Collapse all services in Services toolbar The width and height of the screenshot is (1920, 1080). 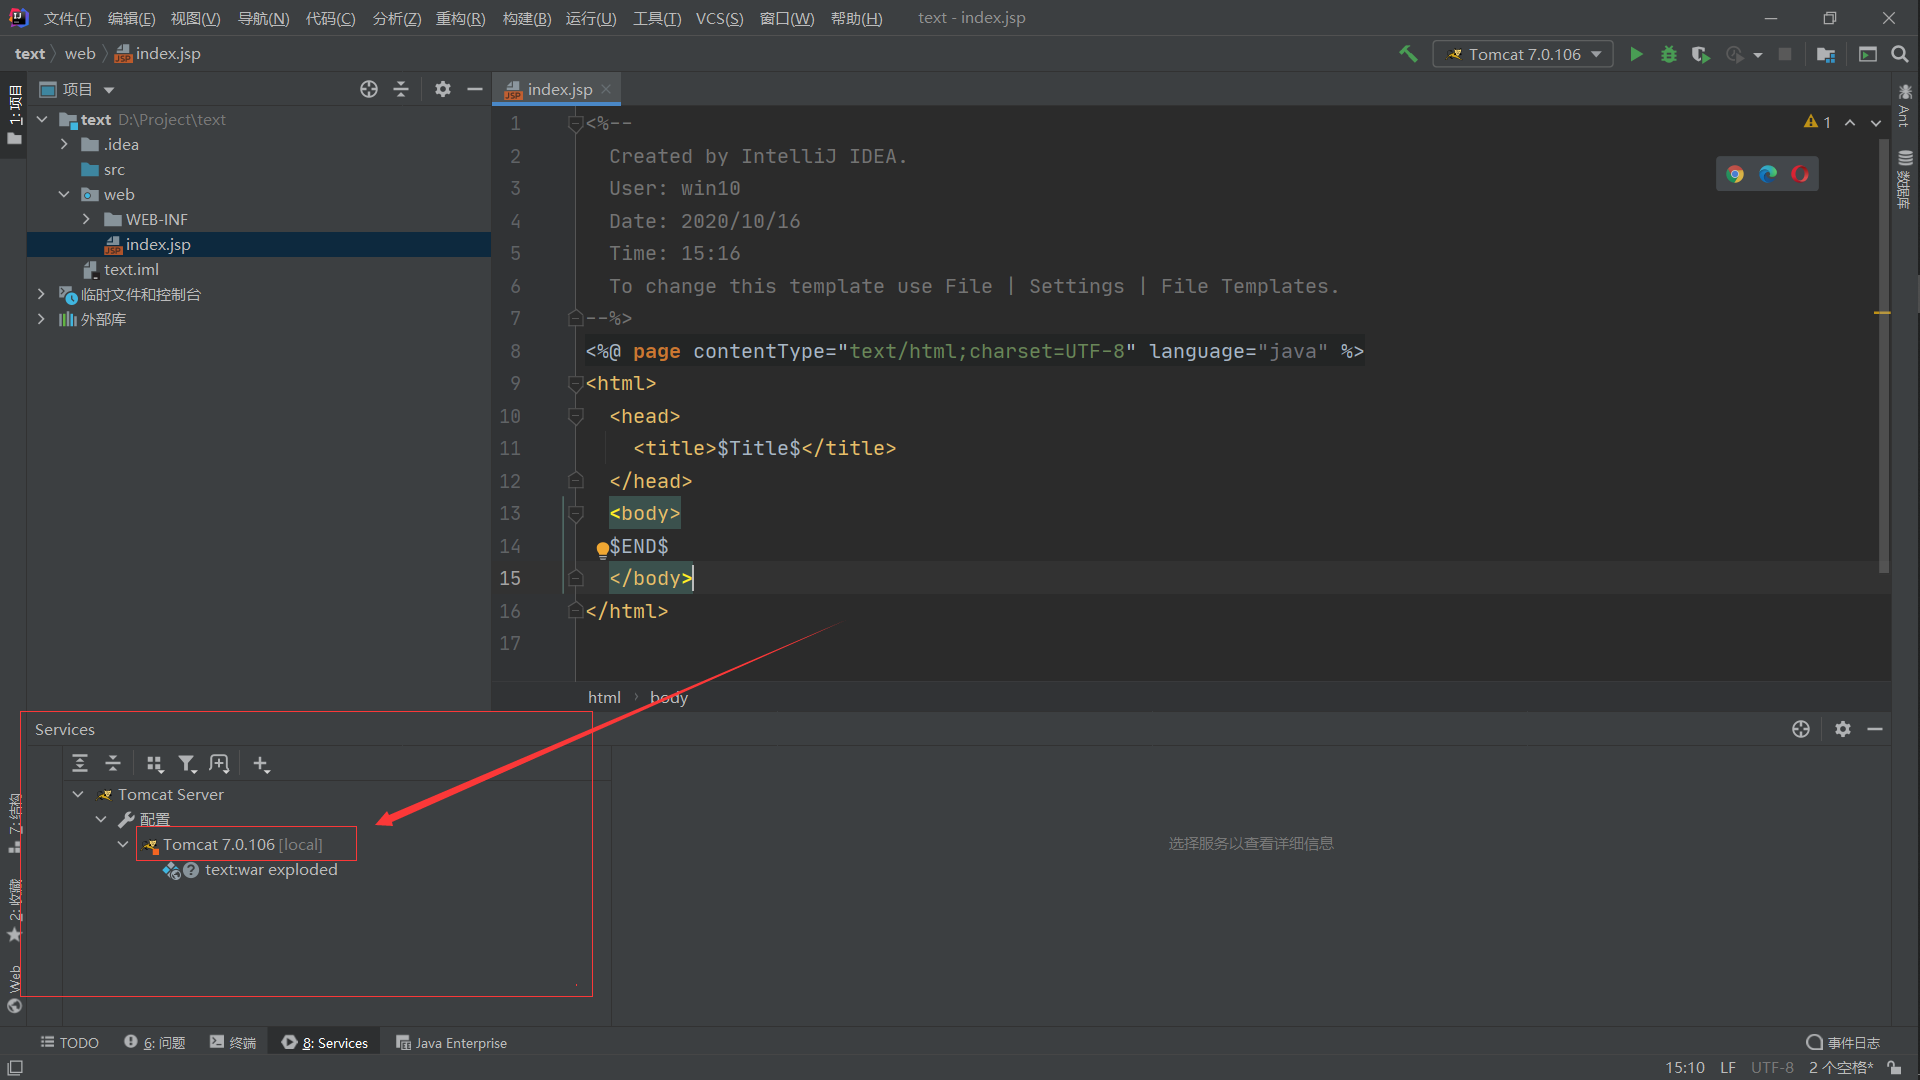click(x=113, y=764)
